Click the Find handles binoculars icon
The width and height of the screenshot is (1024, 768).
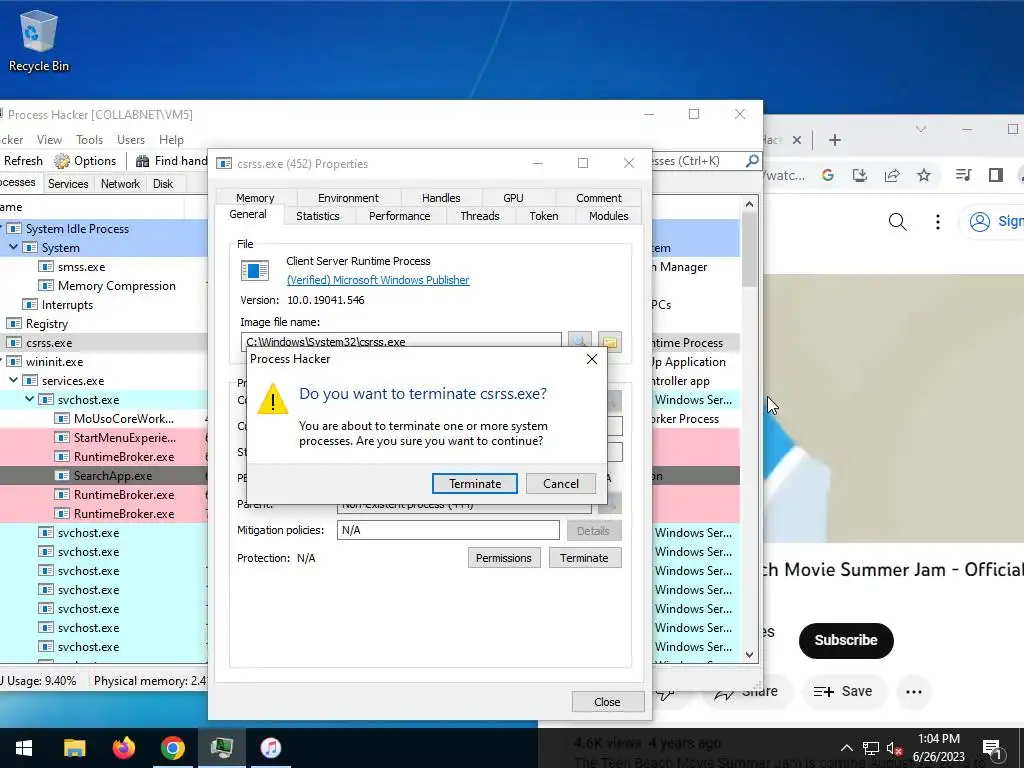tap(142, 161)
